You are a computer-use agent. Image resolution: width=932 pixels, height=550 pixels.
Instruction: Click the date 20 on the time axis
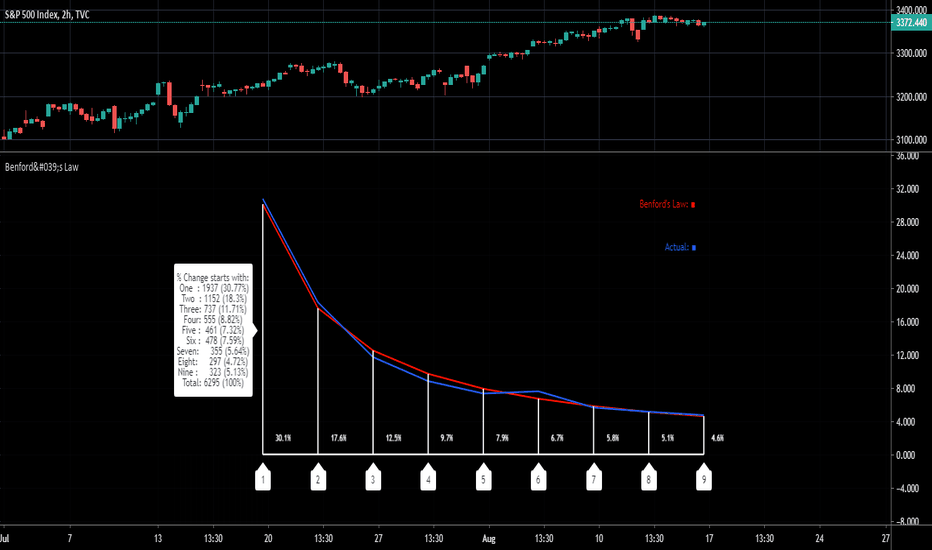(268, 539)
